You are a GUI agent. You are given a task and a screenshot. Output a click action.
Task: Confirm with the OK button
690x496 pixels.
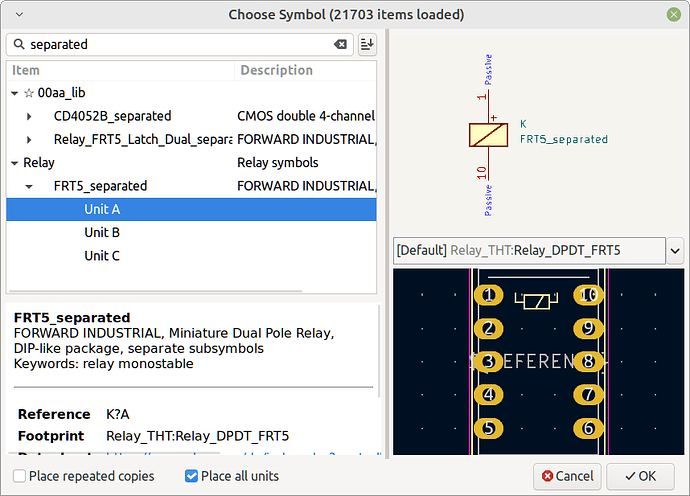[640, 476]
